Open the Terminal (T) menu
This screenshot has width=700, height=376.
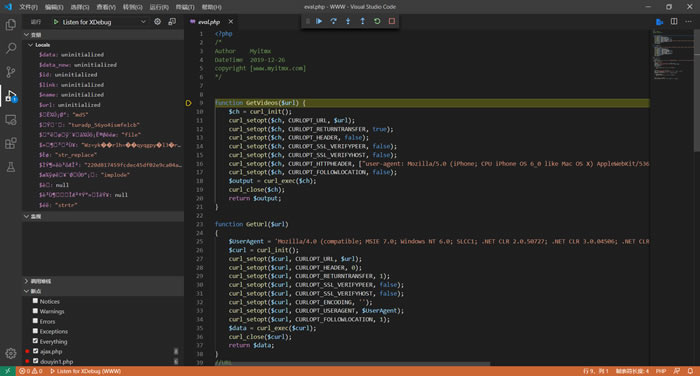tap(185, 7)
